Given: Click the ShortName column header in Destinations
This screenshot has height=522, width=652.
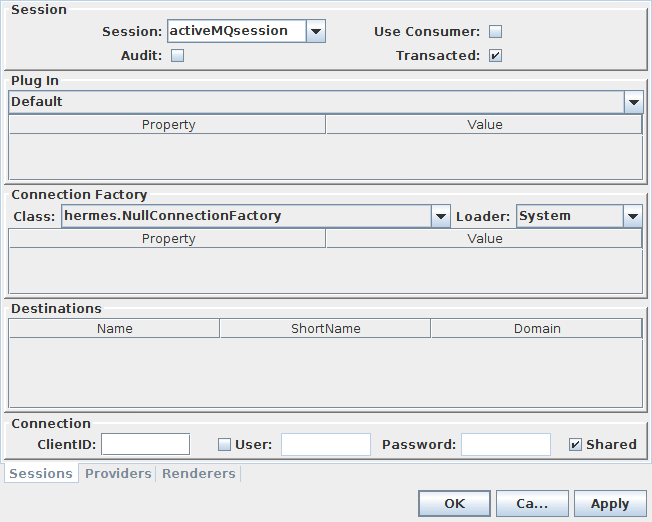Looking at the screenshot, I should click(x=325, y=328).
